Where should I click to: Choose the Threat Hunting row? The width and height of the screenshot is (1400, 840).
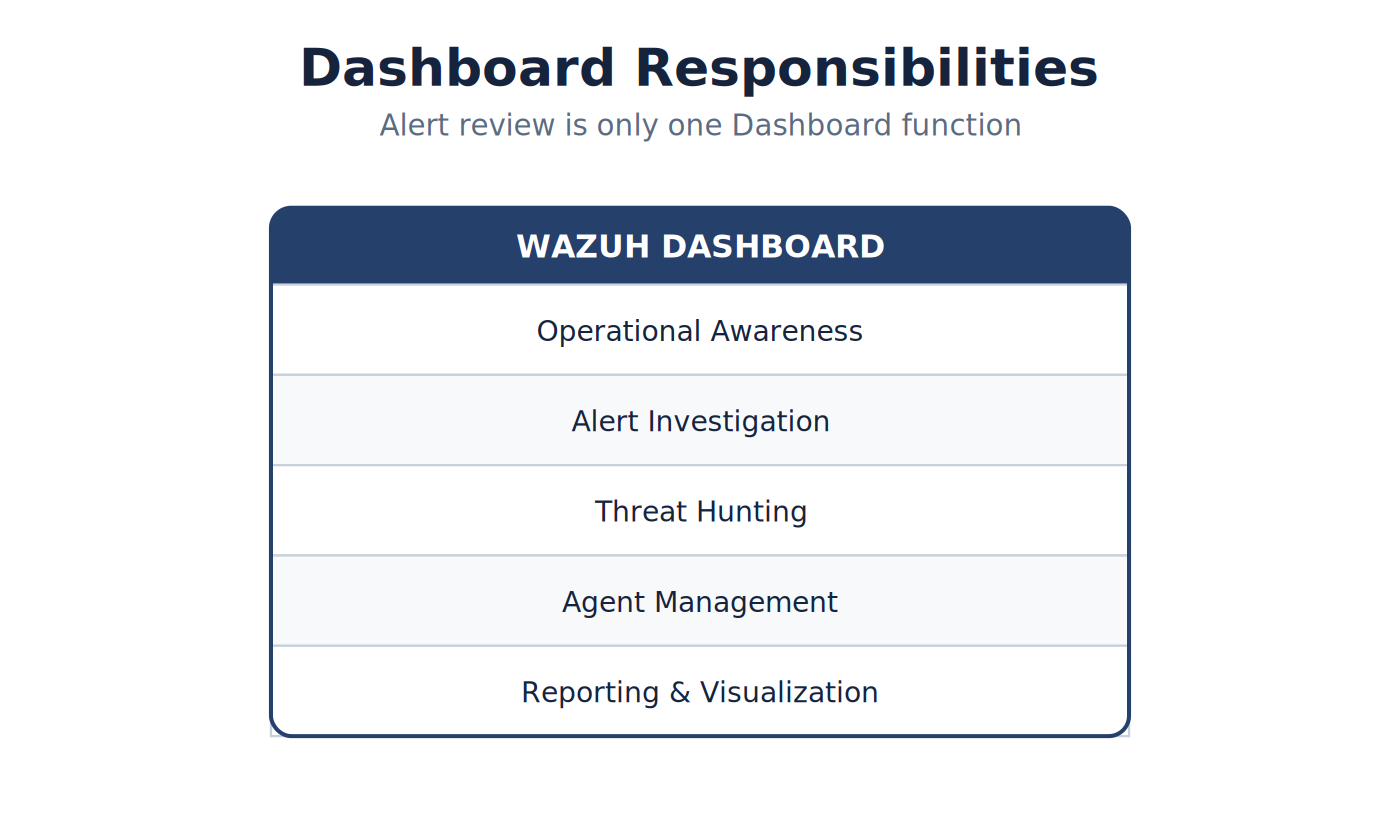pyautogui.click(x=700, y=511)
